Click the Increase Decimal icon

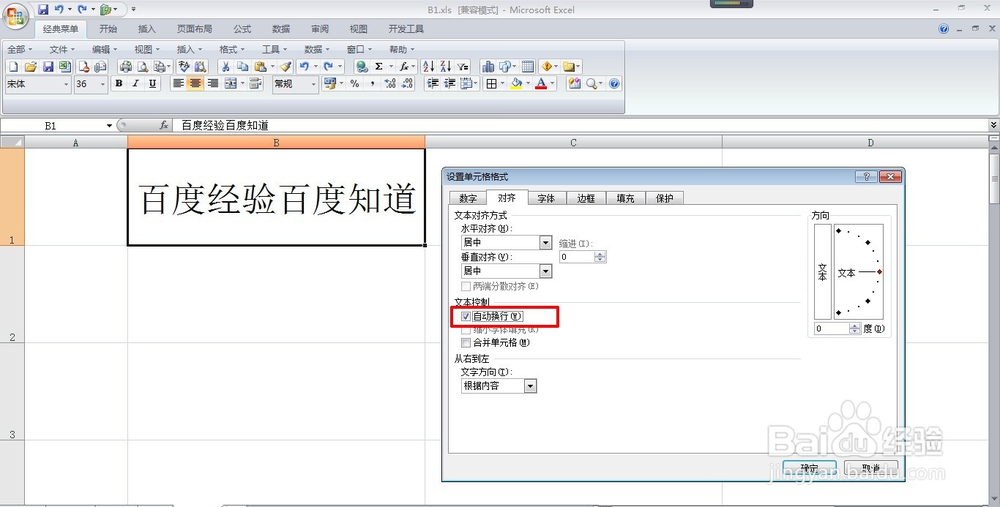click(390, 84)
